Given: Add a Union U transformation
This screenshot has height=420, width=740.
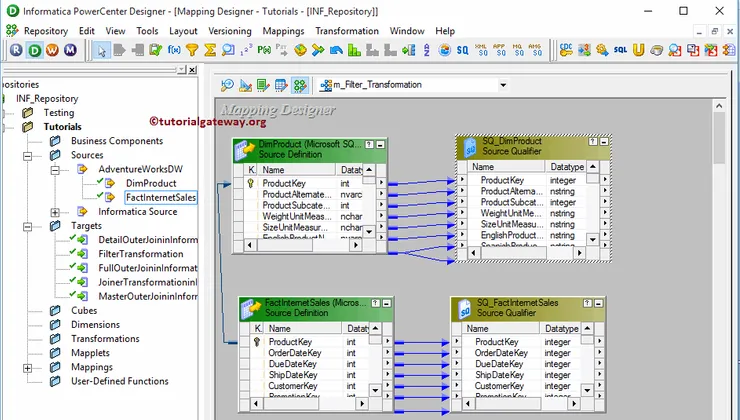Looking at the screenshot, I should (x=639, y=50).
